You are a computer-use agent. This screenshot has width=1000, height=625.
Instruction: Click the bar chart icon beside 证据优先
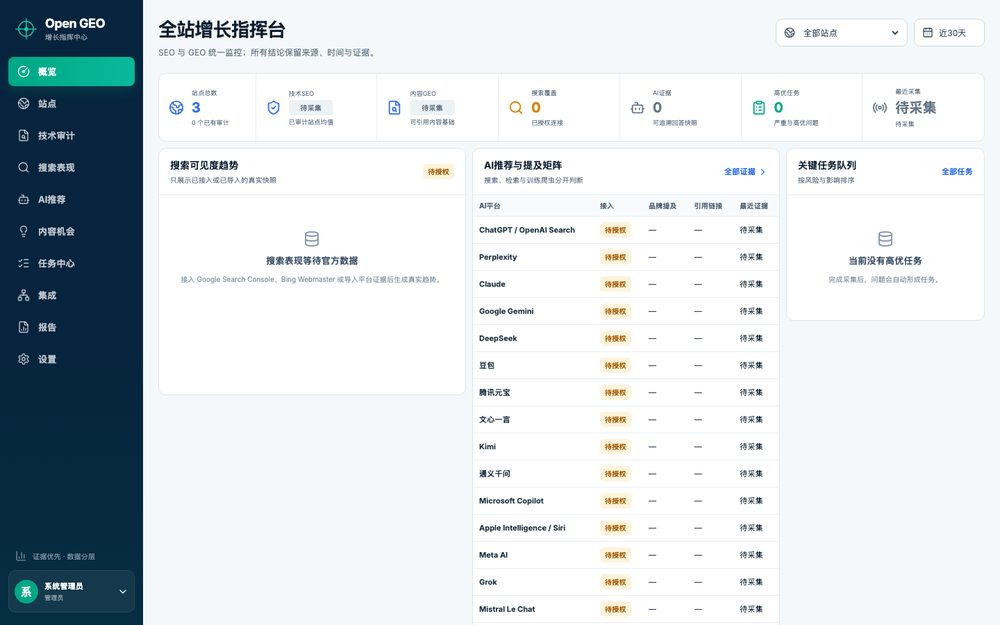[20, 556]
